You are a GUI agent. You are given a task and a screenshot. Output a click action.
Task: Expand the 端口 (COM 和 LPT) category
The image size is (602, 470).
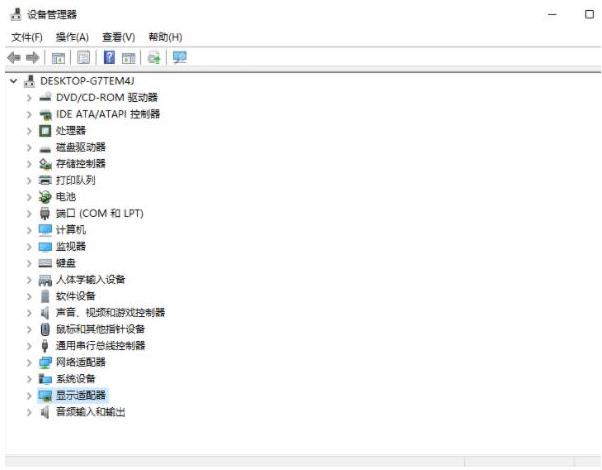29,213
